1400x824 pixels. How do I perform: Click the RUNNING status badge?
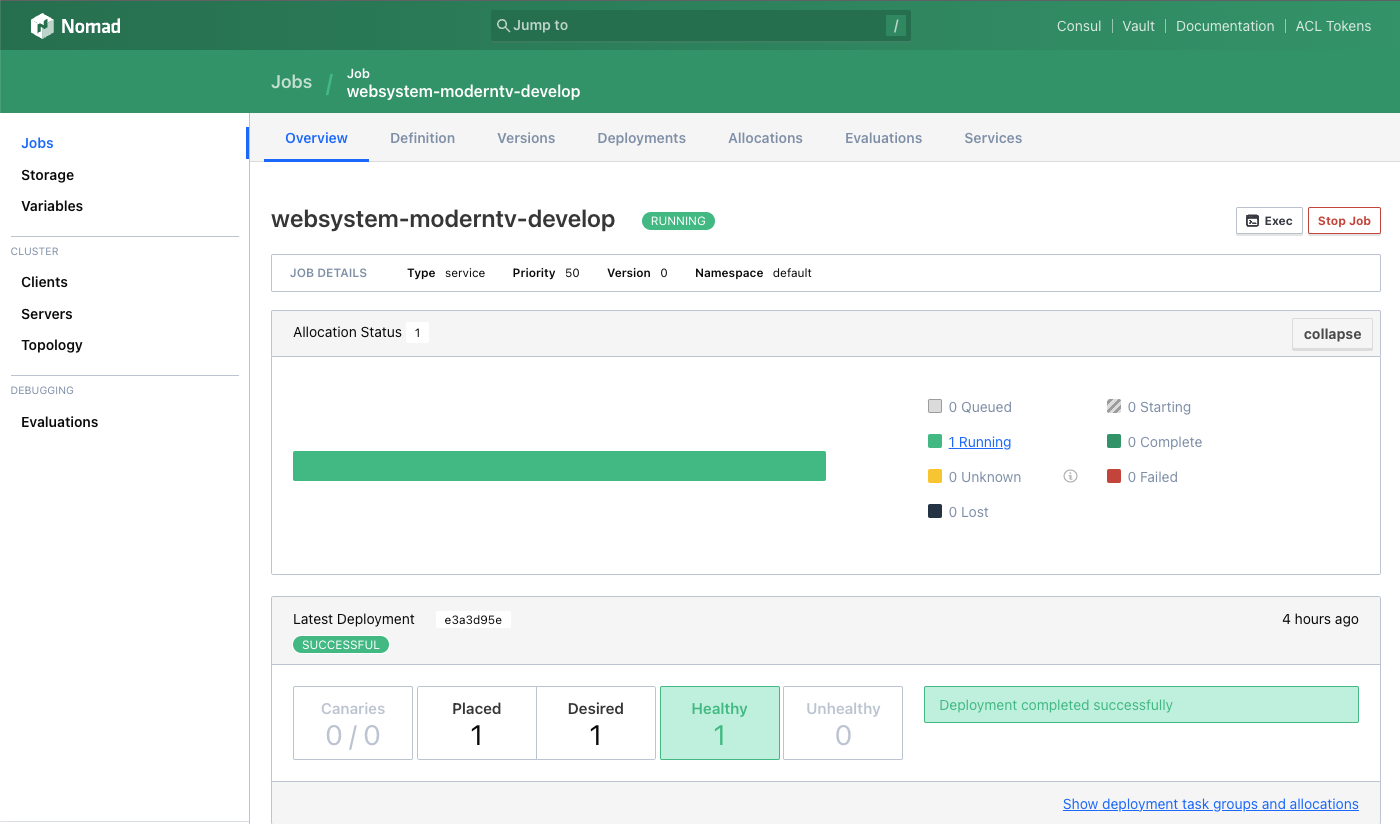point(678,221)
